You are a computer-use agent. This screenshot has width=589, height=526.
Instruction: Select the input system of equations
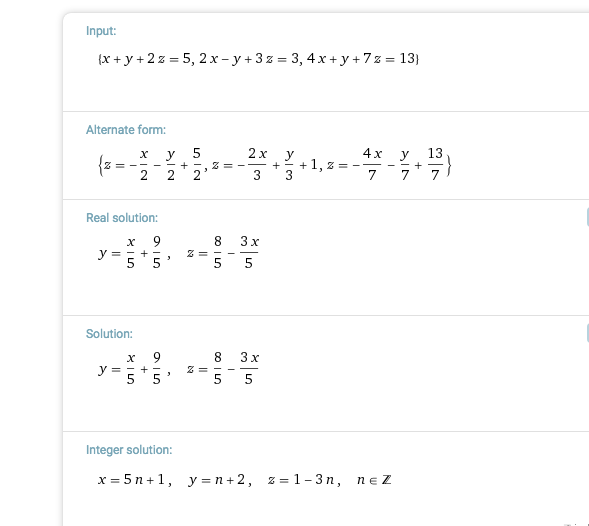coord(258,59)
